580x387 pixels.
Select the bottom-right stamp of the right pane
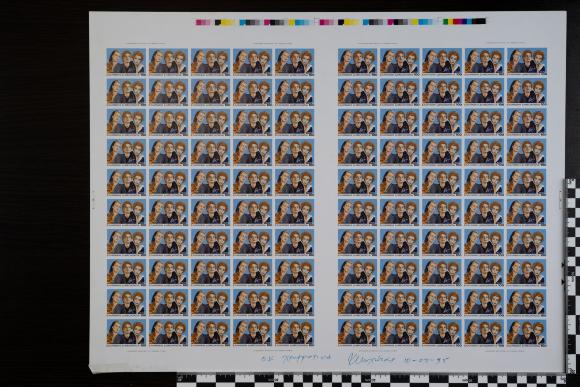[527, 333]
